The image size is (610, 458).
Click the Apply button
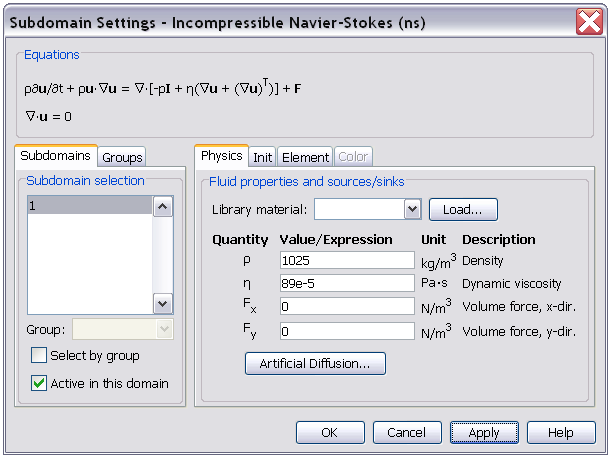(484, 432)
